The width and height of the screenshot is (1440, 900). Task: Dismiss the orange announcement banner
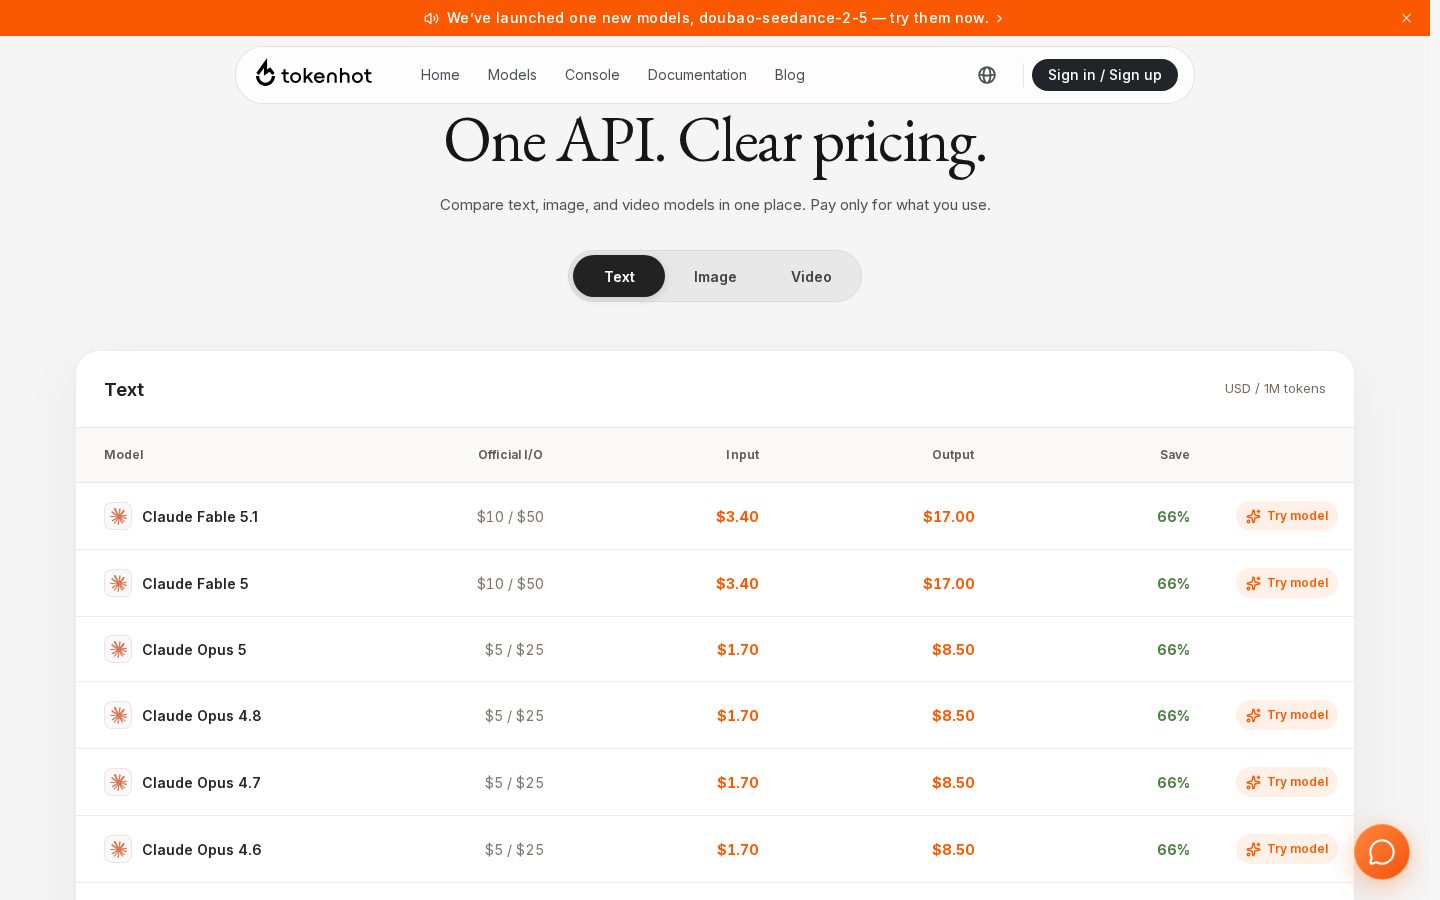point(1406,18)
